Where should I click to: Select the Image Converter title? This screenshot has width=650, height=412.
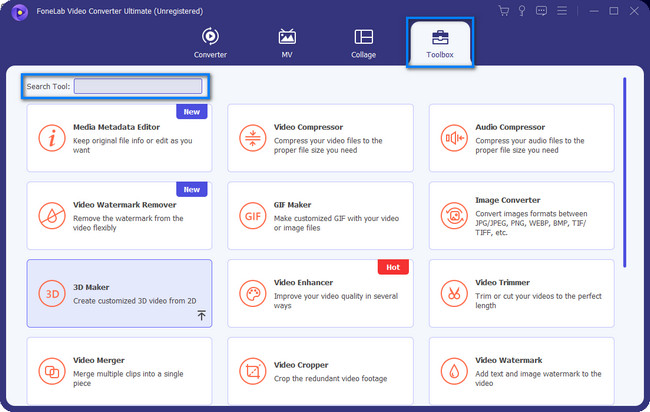pos(508,200)
